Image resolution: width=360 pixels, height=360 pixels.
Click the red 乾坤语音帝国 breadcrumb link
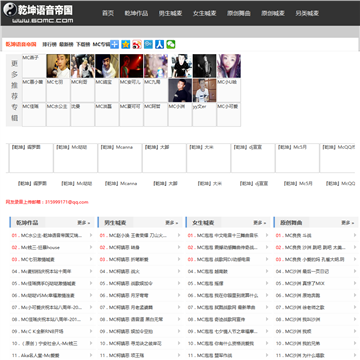click(21, 44)
